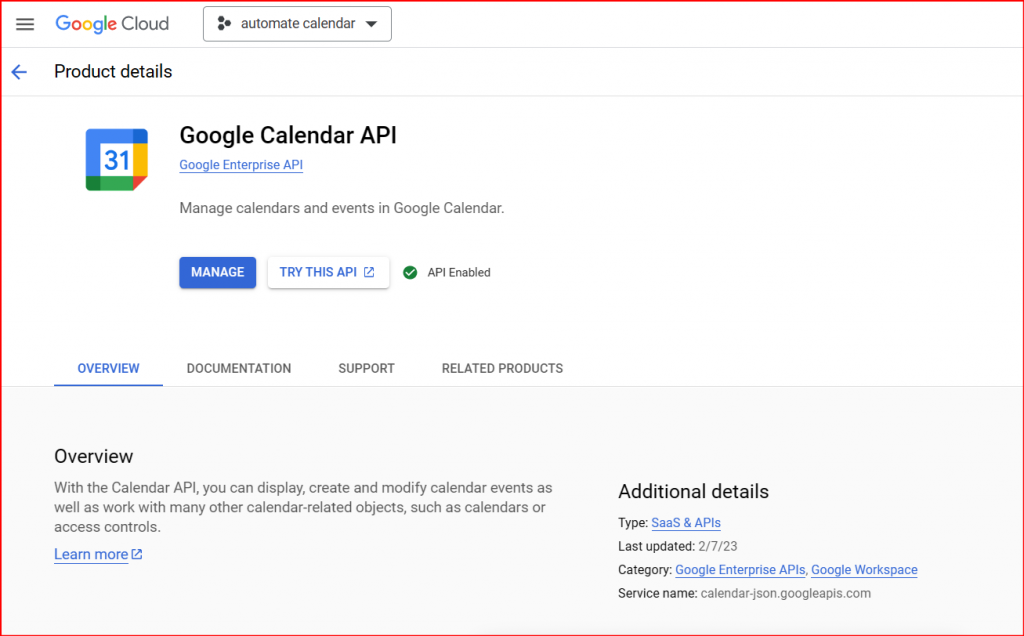Go back using the blue arrow

pos(19,72)
